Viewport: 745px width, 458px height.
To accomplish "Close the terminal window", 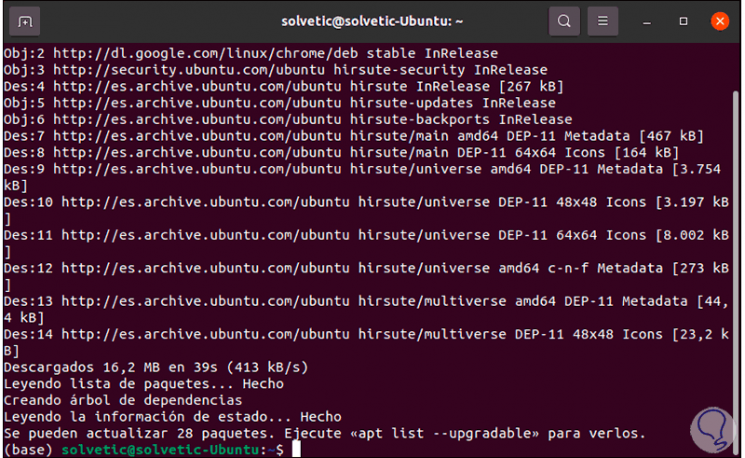I will (x=720, y=21).
